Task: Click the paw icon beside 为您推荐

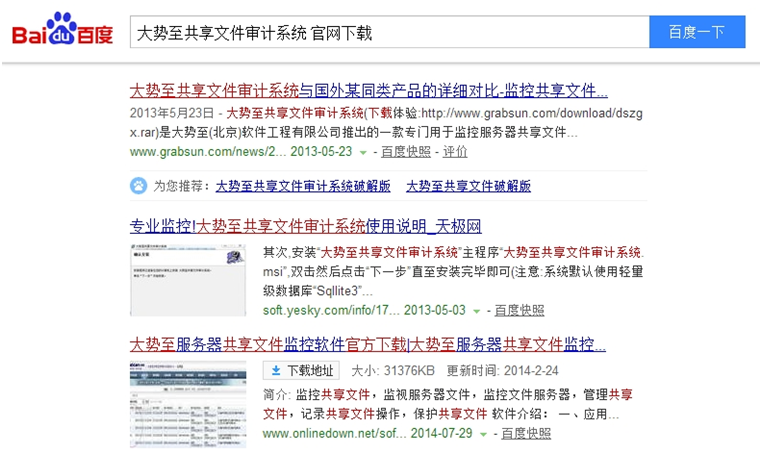Action: [138, 186]
